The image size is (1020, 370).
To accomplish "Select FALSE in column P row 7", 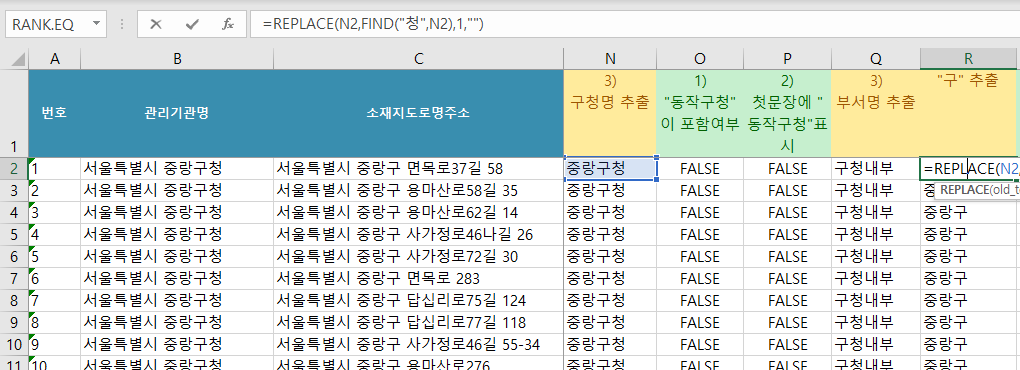I will (x=787, y=279).
